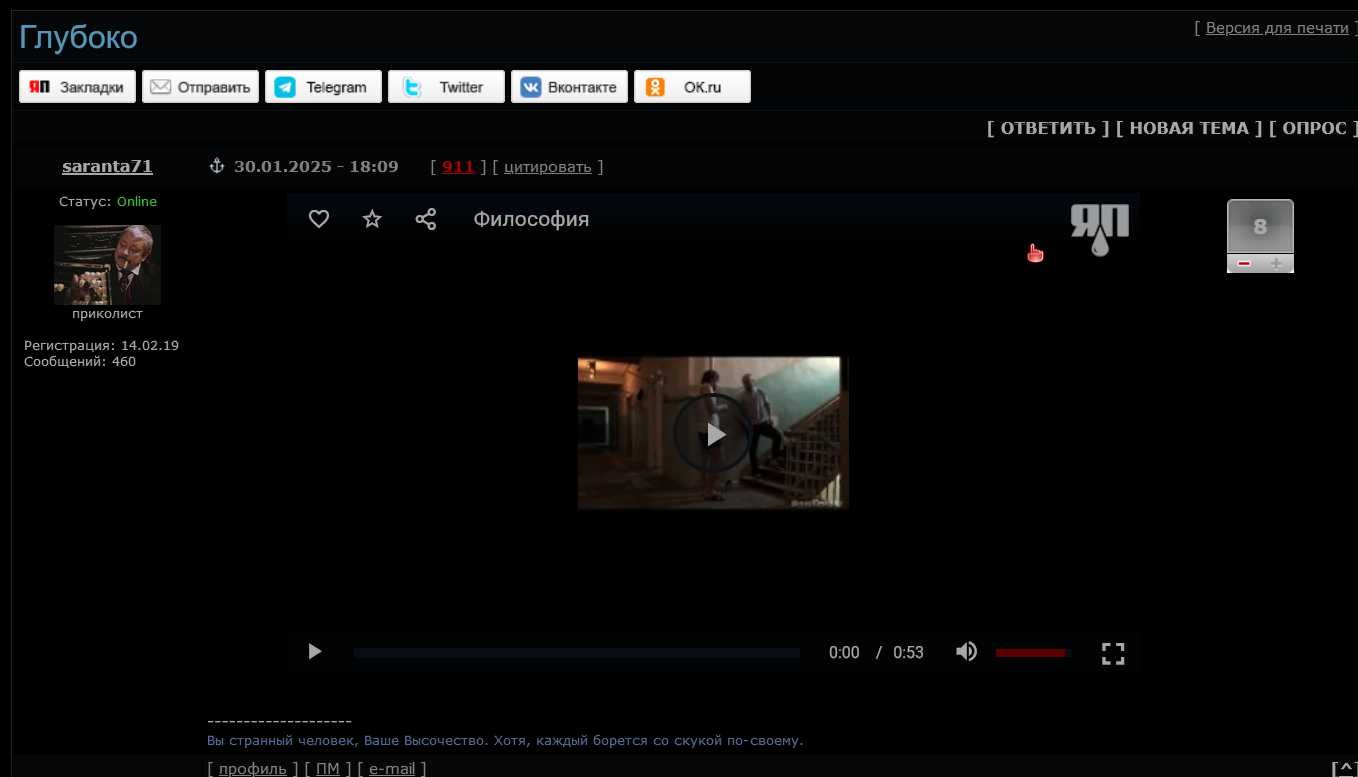Click the video title Философия
Image resolution: width=1358 pixels, height=777 pixels.
pos(531,219)
